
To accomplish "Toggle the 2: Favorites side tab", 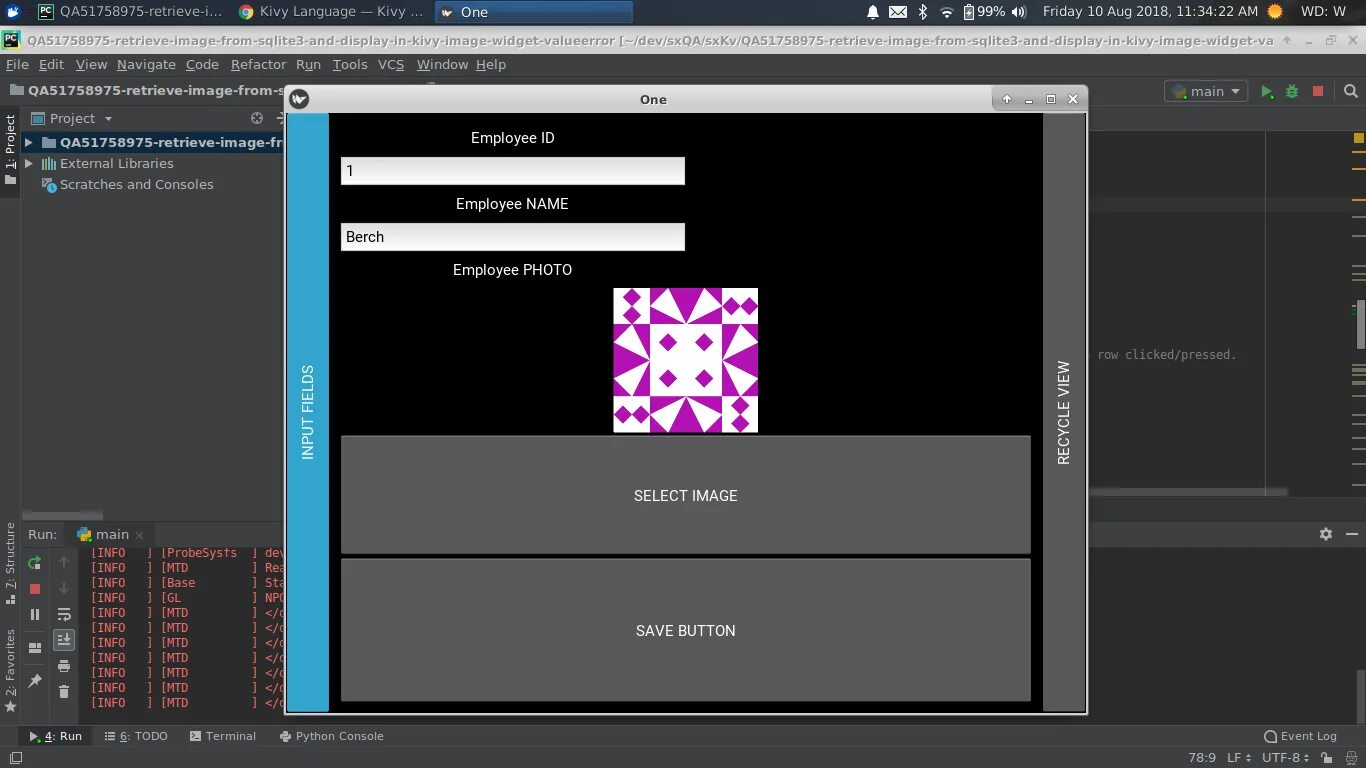I will point(10,671).
